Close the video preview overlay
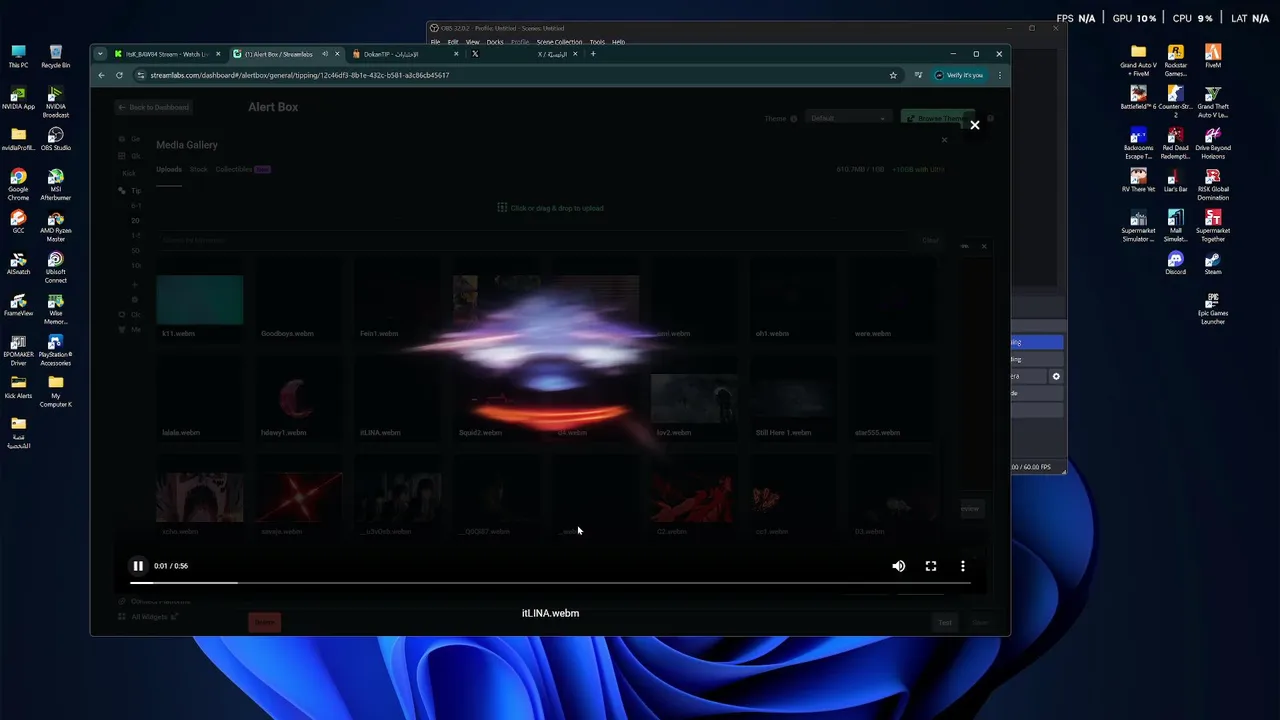The width and height of the screenshot is (1280, 720). click(975, 125)
